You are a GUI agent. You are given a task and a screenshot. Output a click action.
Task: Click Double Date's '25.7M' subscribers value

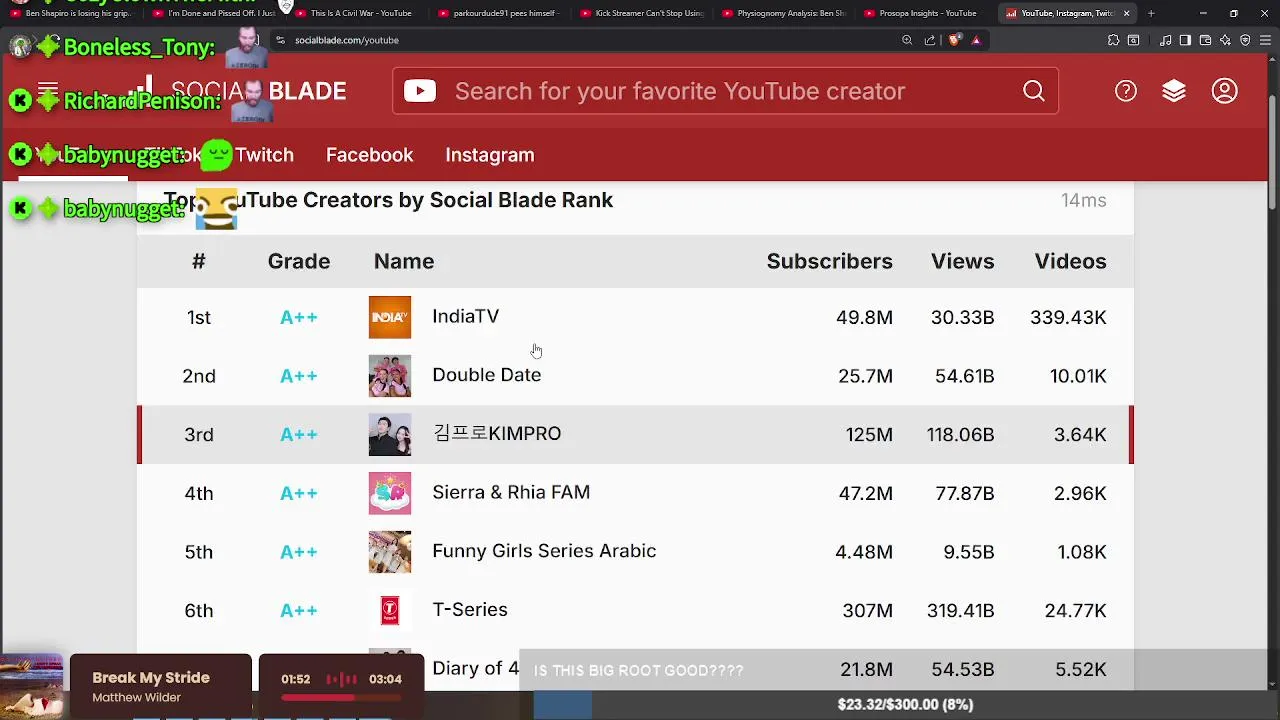[x=865, y=376]
